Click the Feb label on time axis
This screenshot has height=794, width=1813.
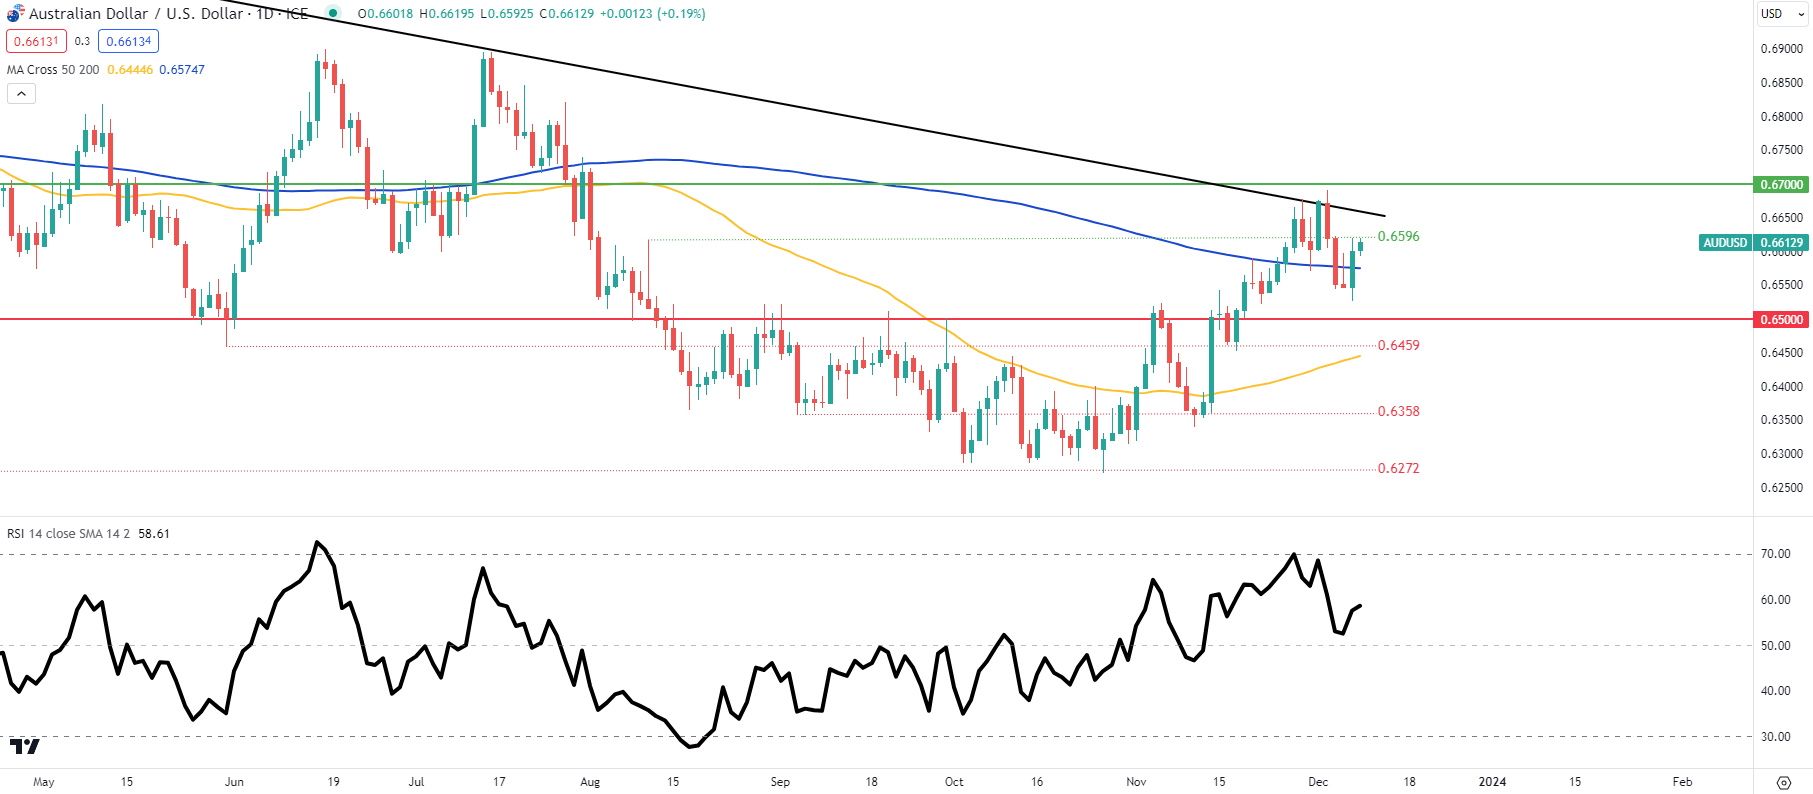1683,781
